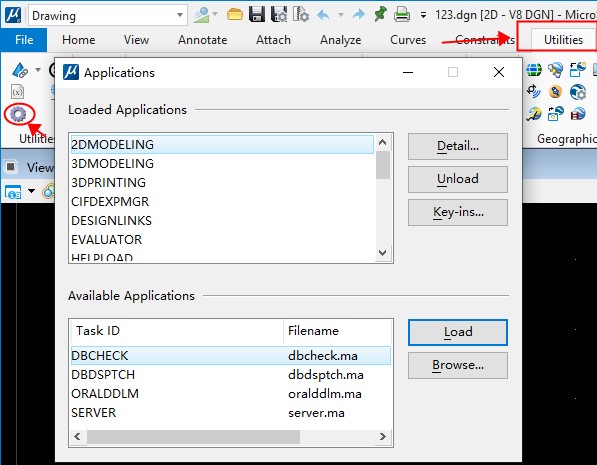Viewport: 597px width, 465px height.
Task: Open the Key-ins… button
Action: (458, 212)
